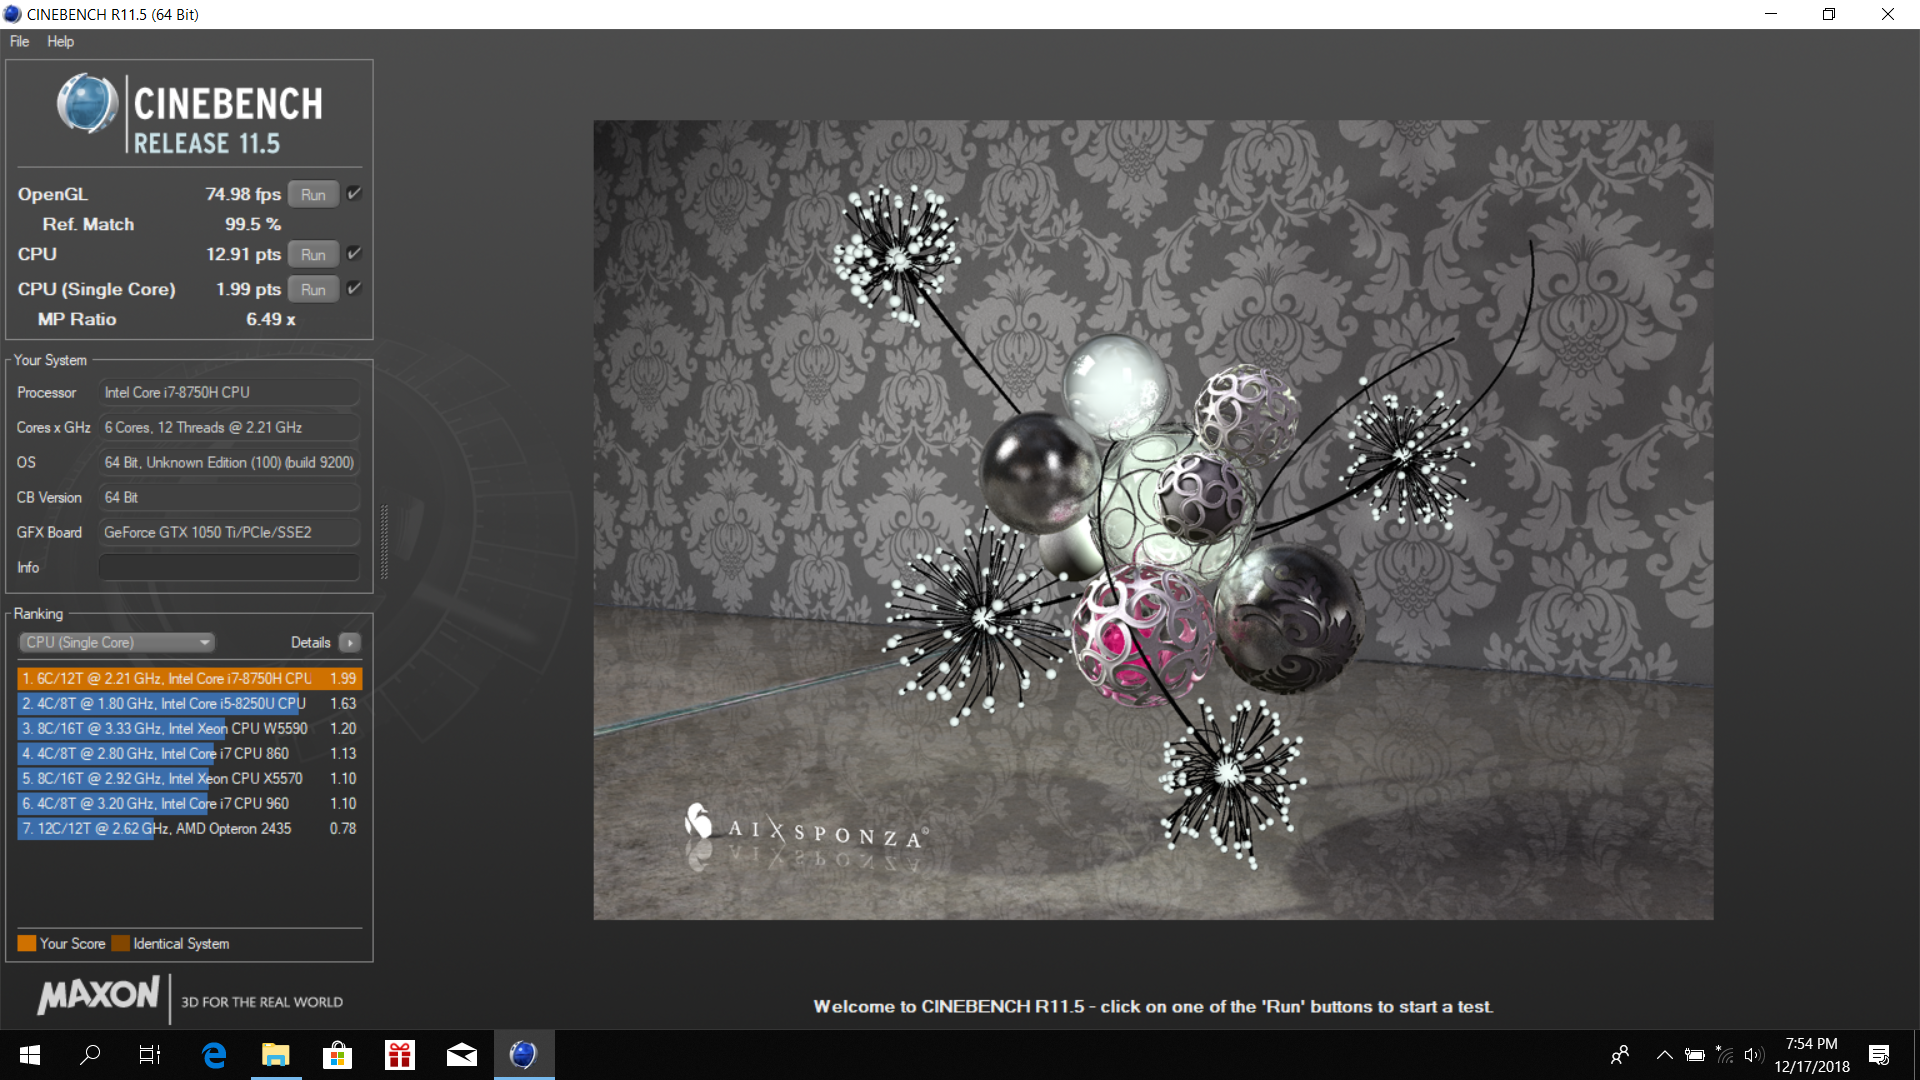Open the Mail app from taskbar
Image resolution: width=1920 pixels, height=1080 pixels.
pos(462,1055)
